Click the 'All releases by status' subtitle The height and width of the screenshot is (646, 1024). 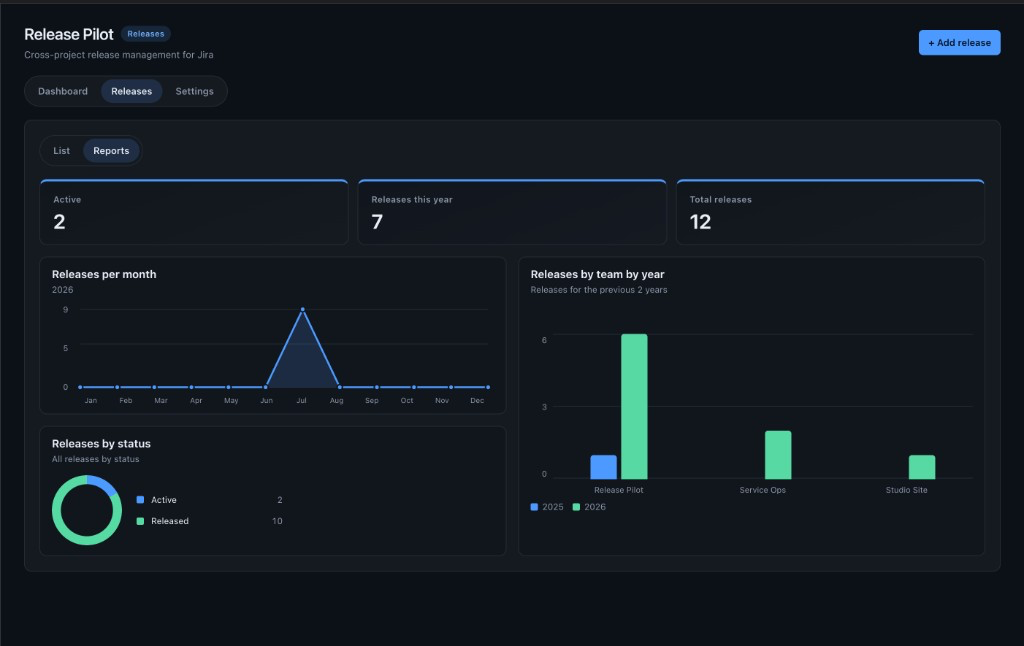(95, 459)
